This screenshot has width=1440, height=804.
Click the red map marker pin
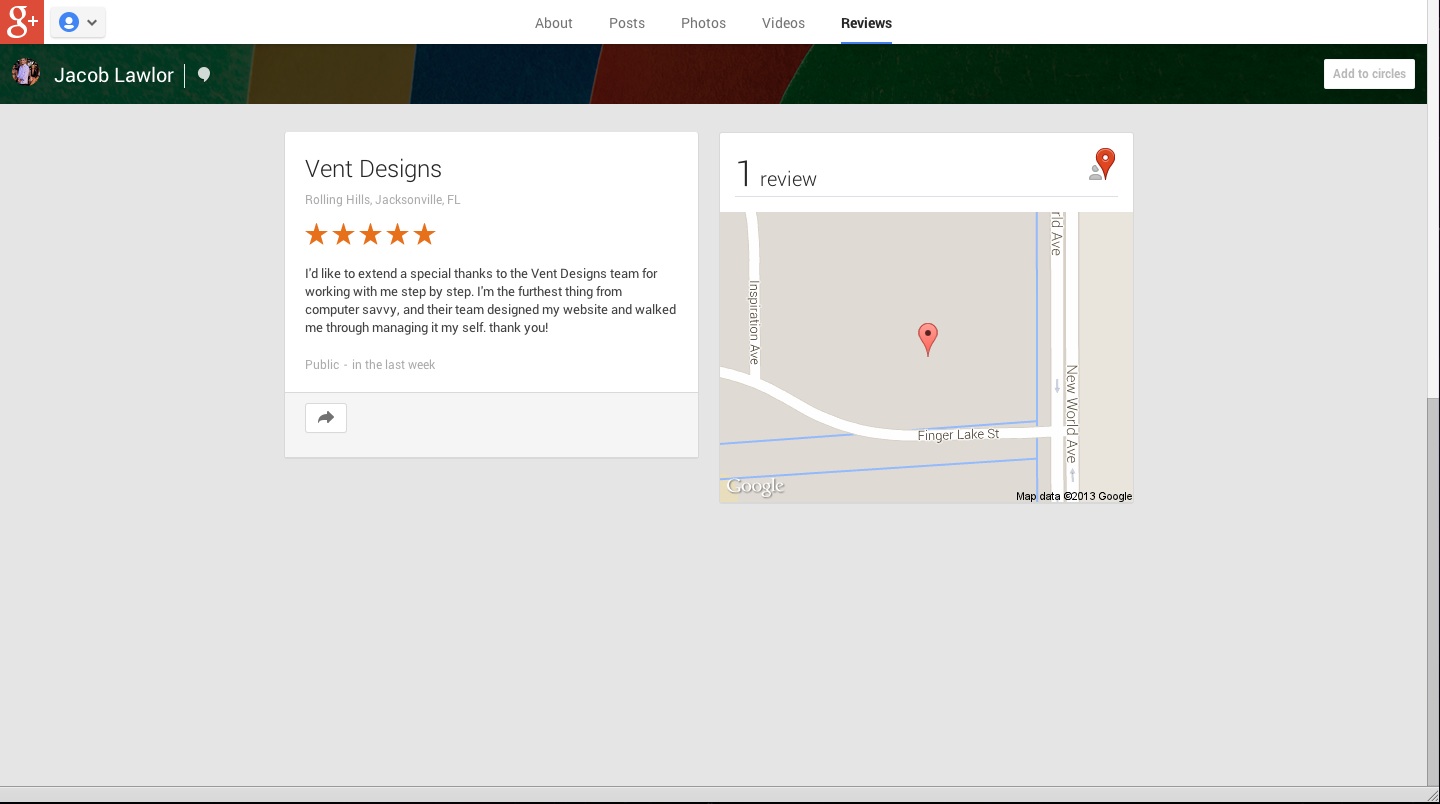point(928,340)
